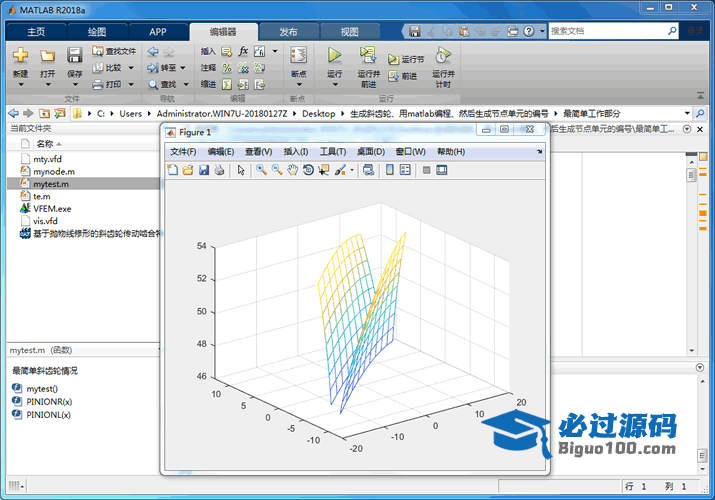The height and width of the screenshot is (500, 715).
Task: Toggle the Brush data tool
Action: tap(340, 170)
